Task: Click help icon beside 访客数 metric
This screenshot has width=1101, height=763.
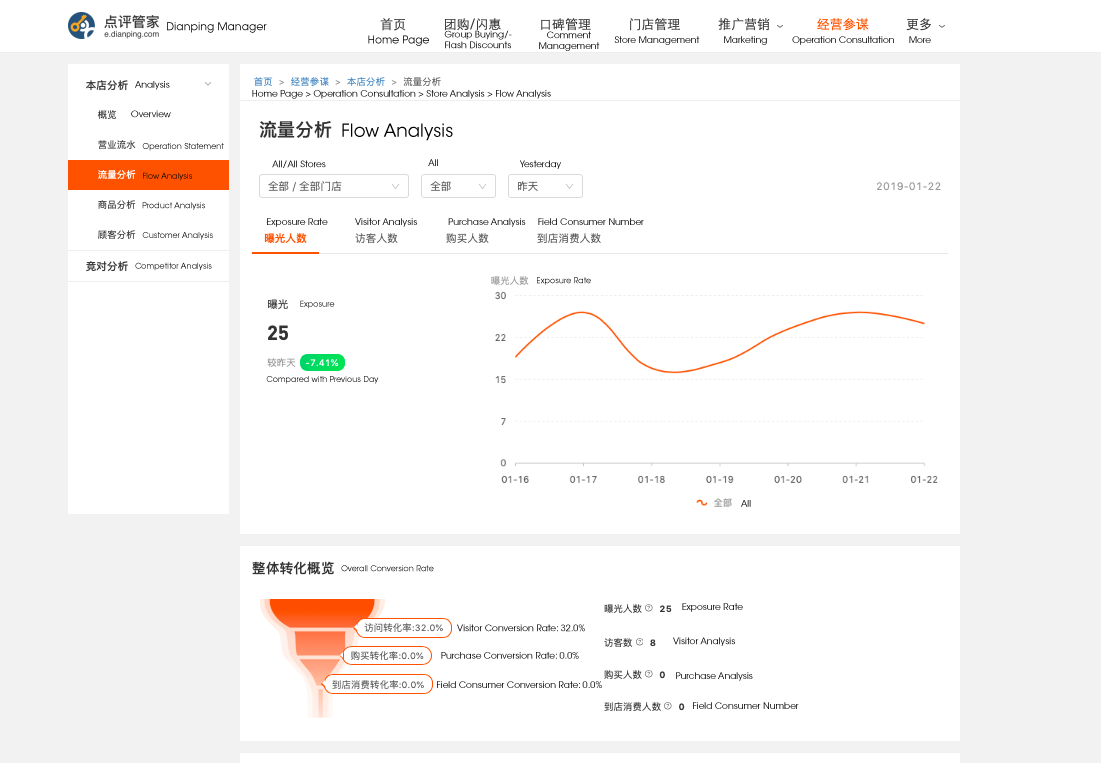Action: (x=639, y=642)
